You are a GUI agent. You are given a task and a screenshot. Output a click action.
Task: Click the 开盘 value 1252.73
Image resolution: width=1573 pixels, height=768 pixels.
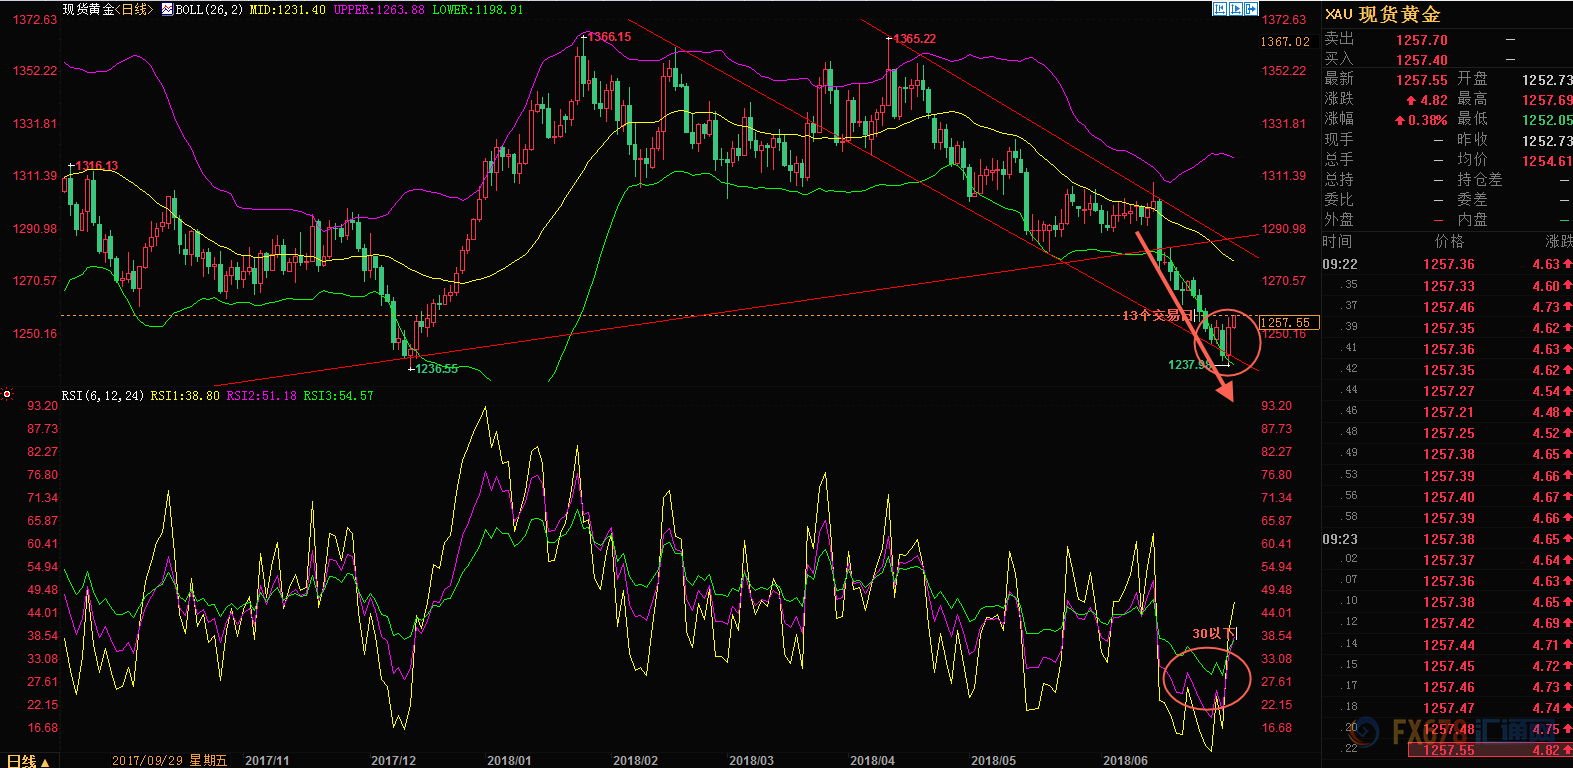coord(1547,80)
